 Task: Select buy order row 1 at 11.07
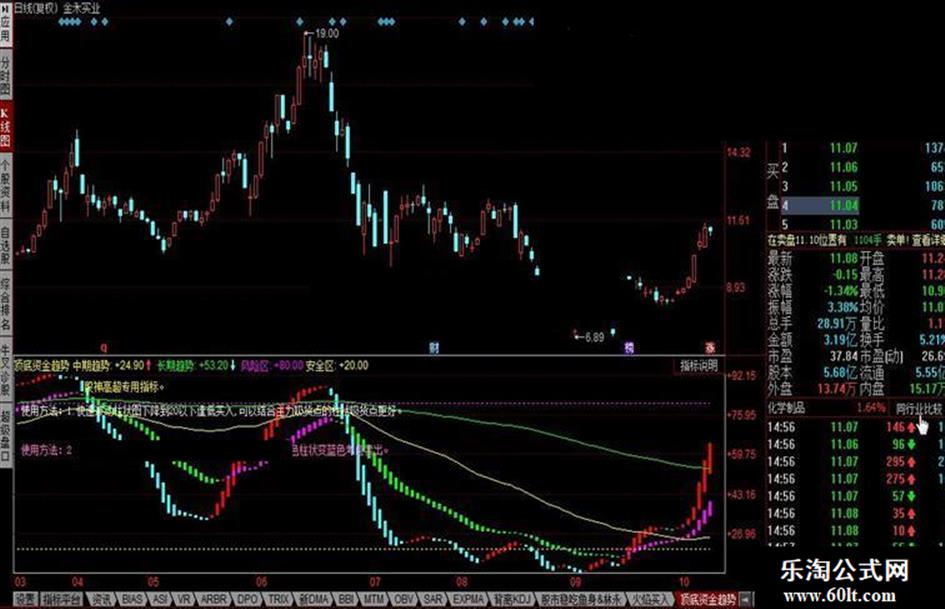tap(862, 148)
